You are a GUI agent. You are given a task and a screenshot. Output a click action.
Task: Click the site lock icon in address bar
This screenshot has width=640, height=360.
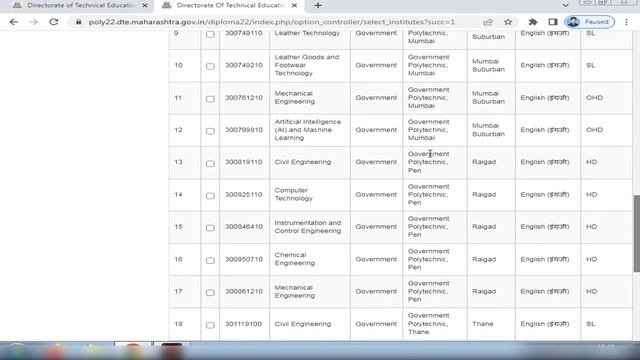[x=79, y=22]
